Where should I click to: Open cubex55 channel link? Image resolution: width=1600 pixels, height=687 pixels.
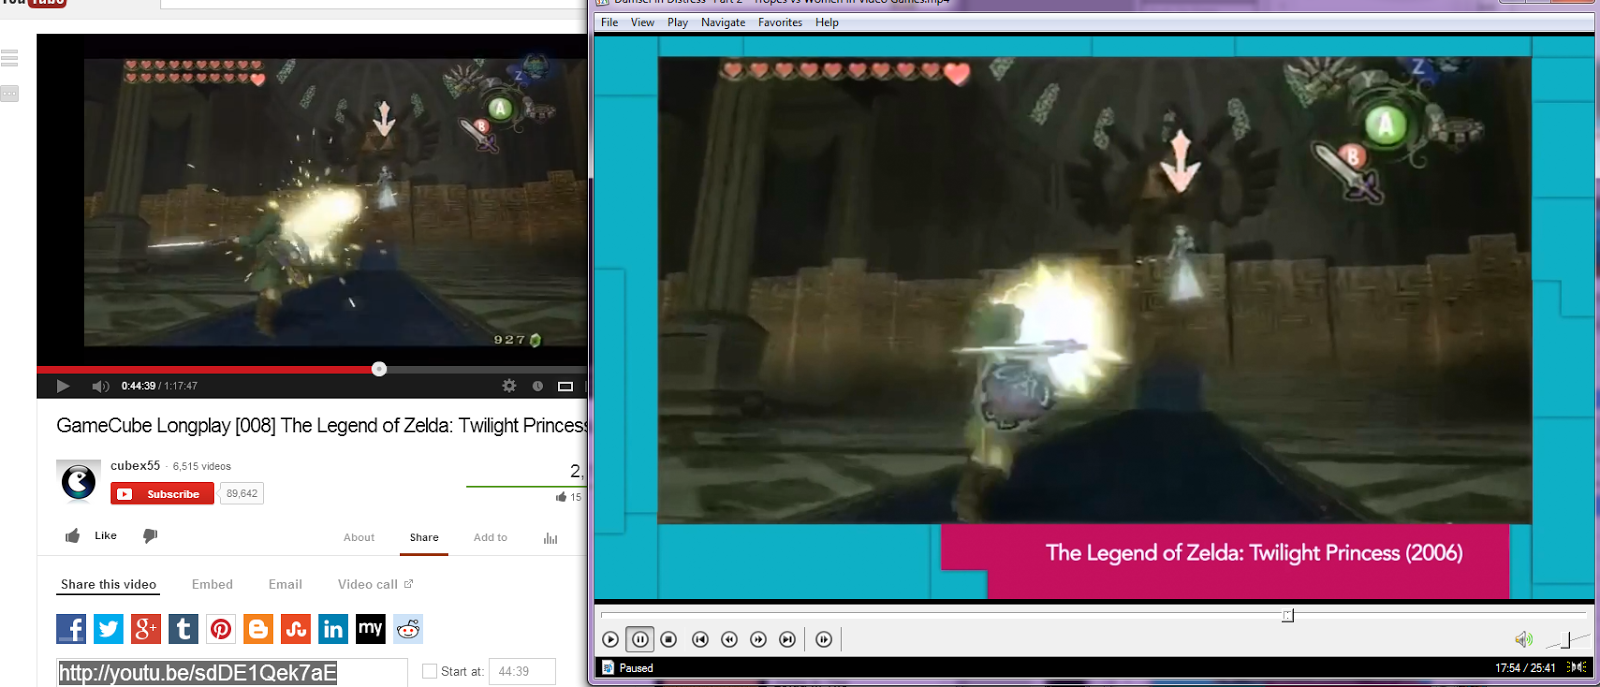point(135,466)
